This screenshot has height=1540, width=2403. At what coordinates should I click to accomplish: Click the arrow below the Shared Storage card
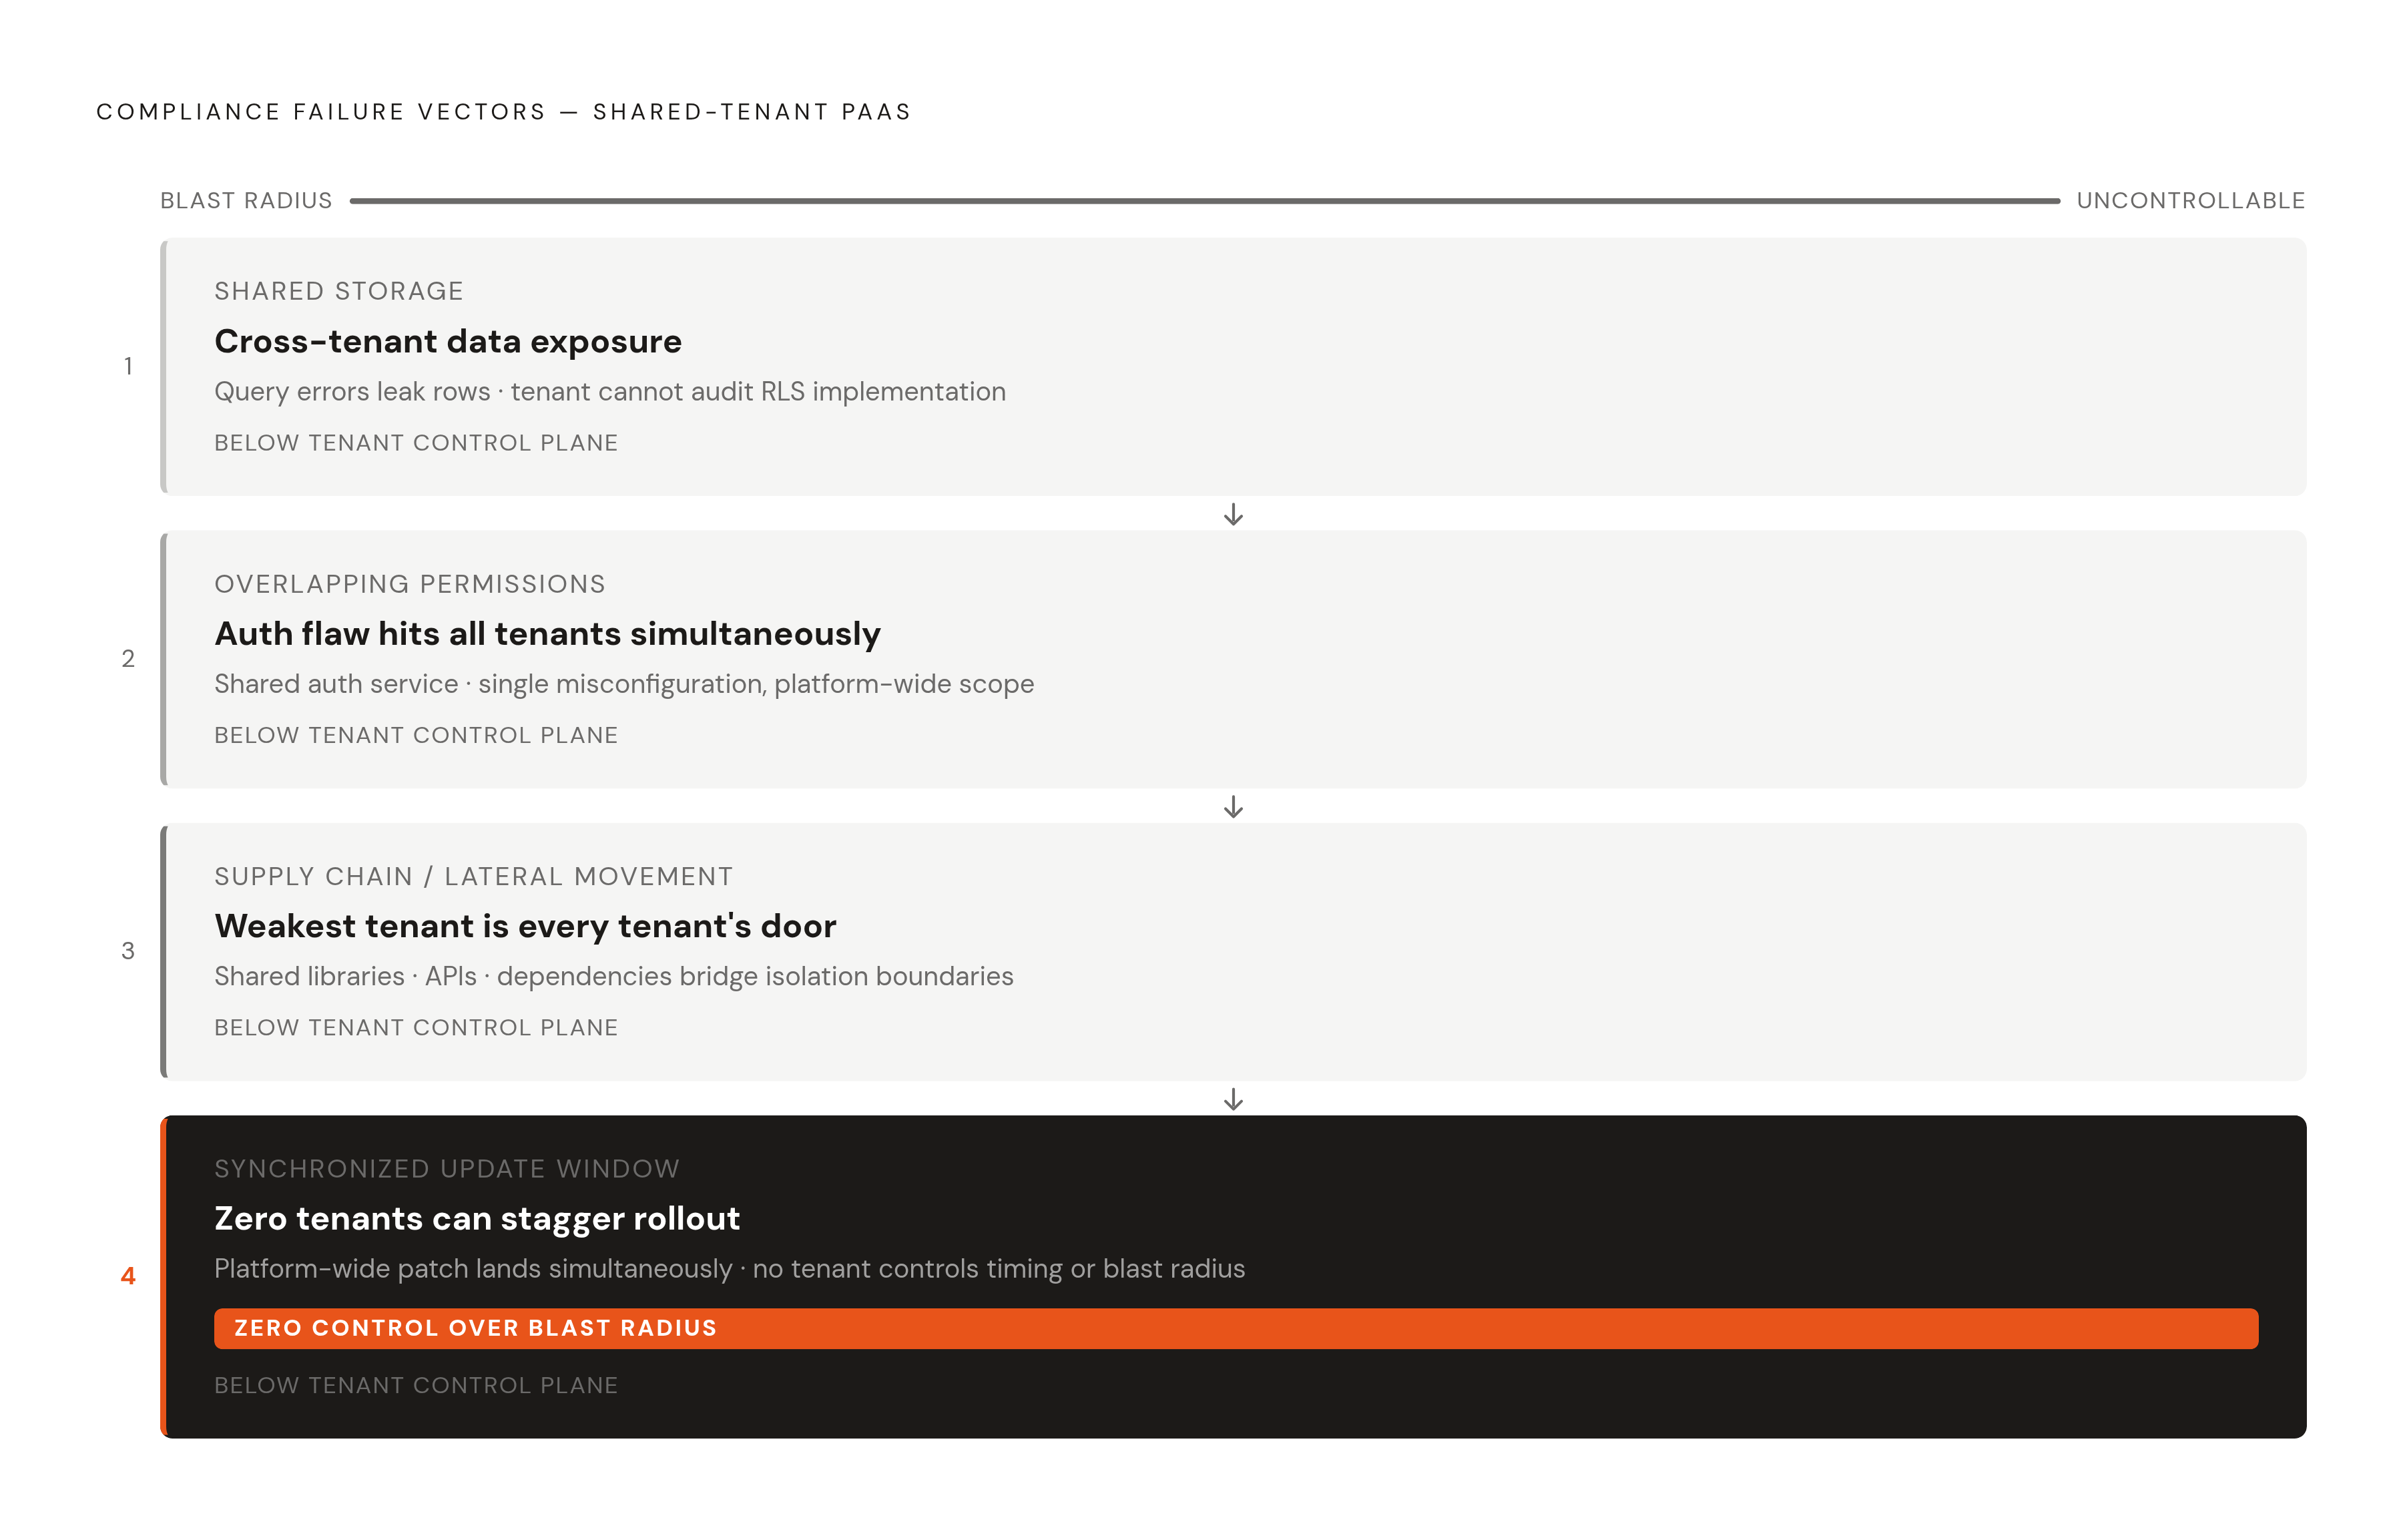1233,514
